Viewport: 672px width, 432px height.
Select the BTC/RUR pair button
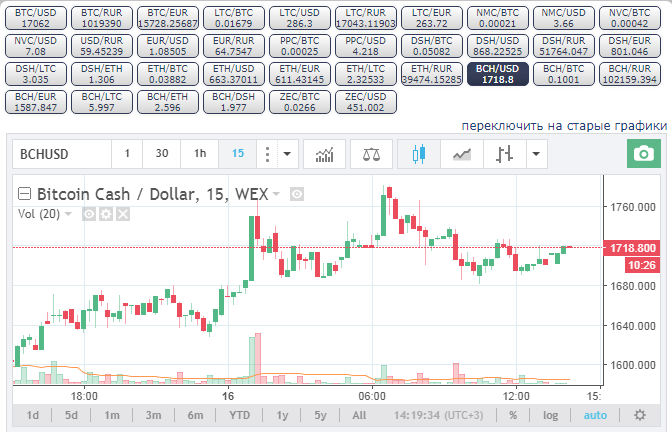coord(102,18)
